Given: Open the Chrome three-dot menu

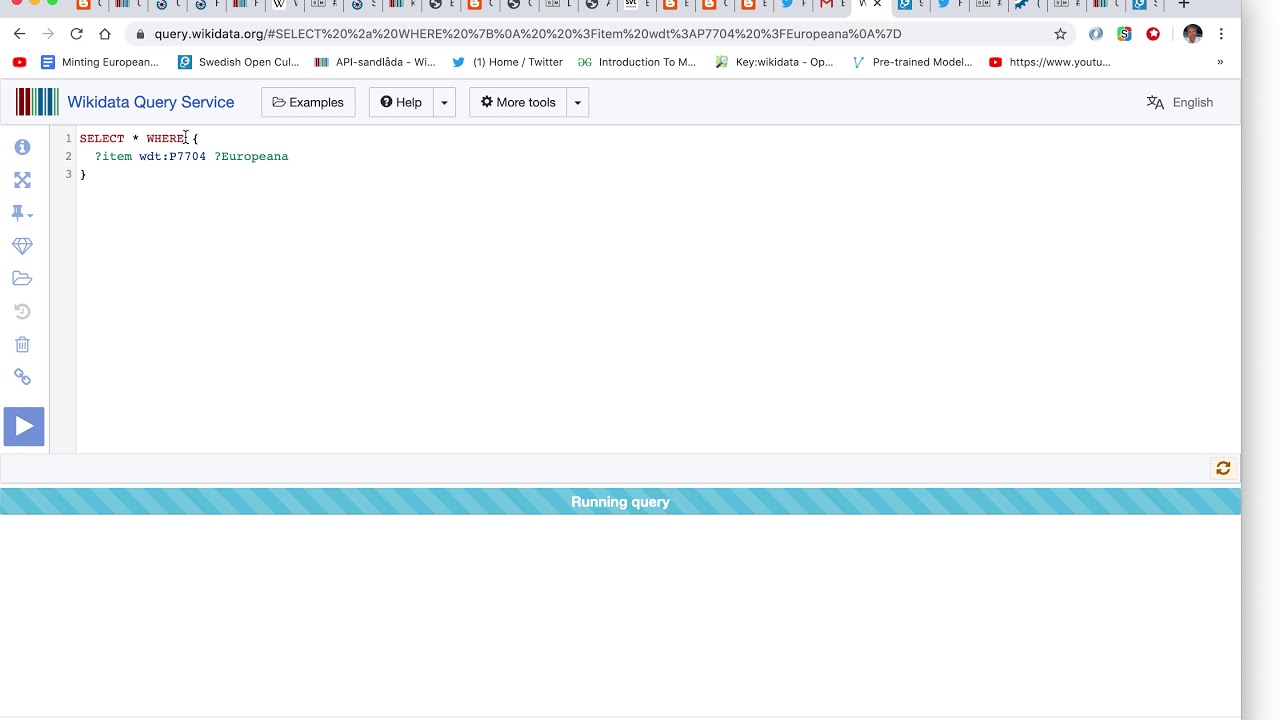Looking at the screenshot, I should (1221, 34).
